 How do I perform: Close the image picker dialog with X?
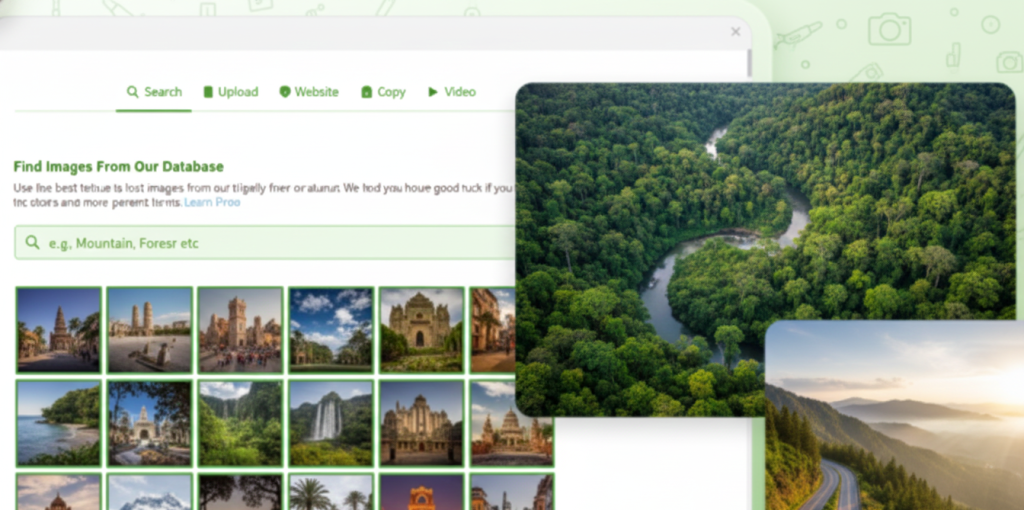coord(736,32)
